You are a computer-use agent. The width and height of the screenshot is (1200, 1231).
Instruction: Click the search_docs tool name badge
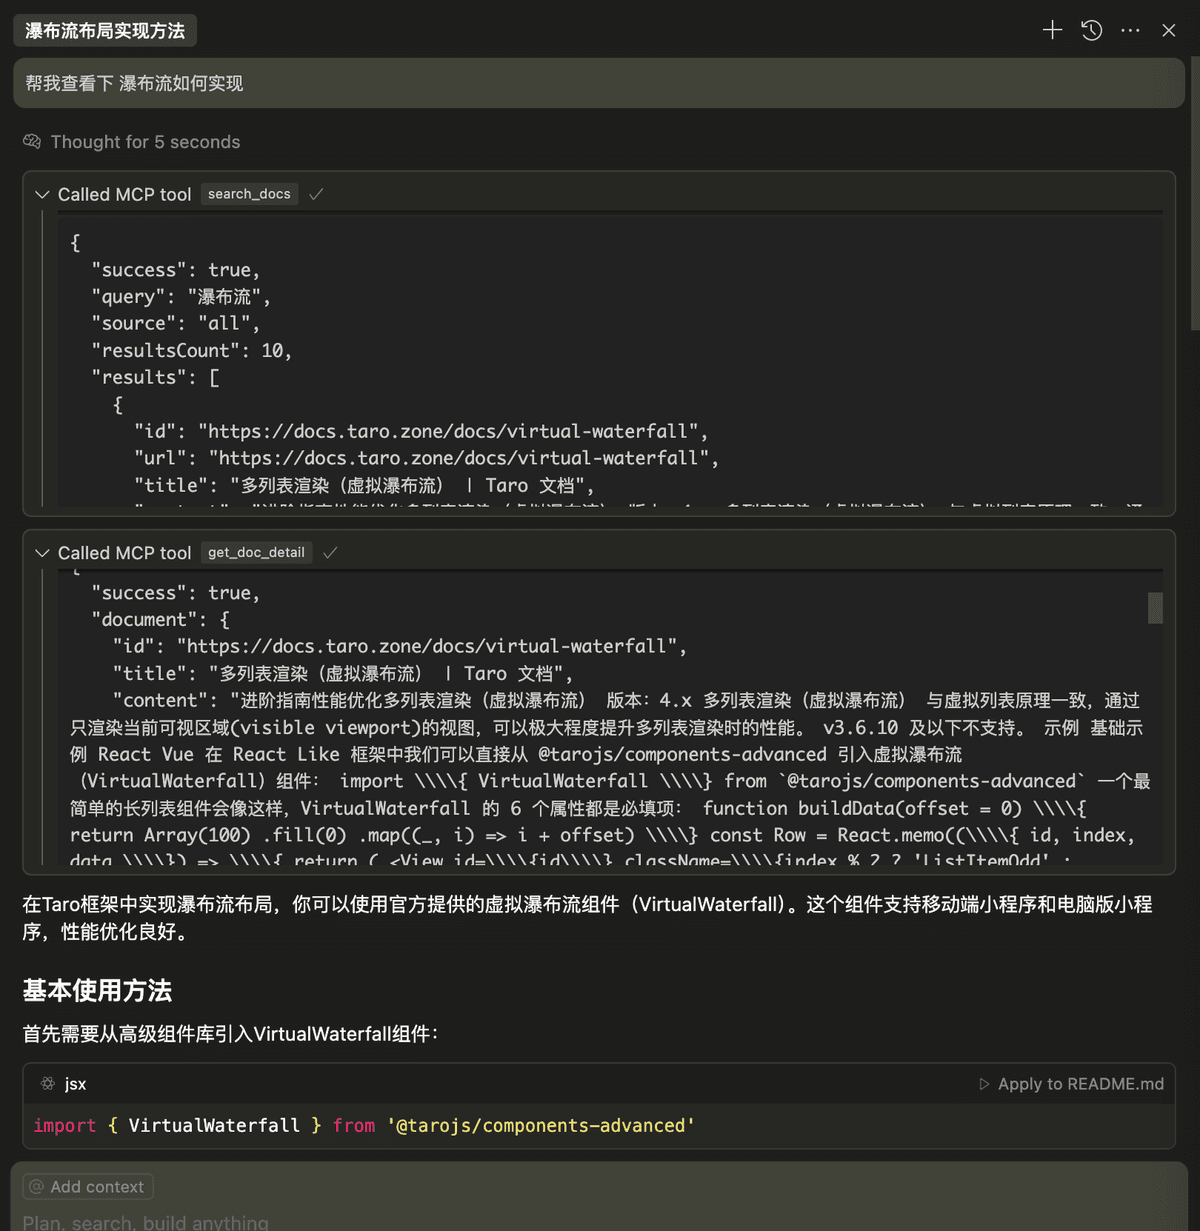click(249, 194)
